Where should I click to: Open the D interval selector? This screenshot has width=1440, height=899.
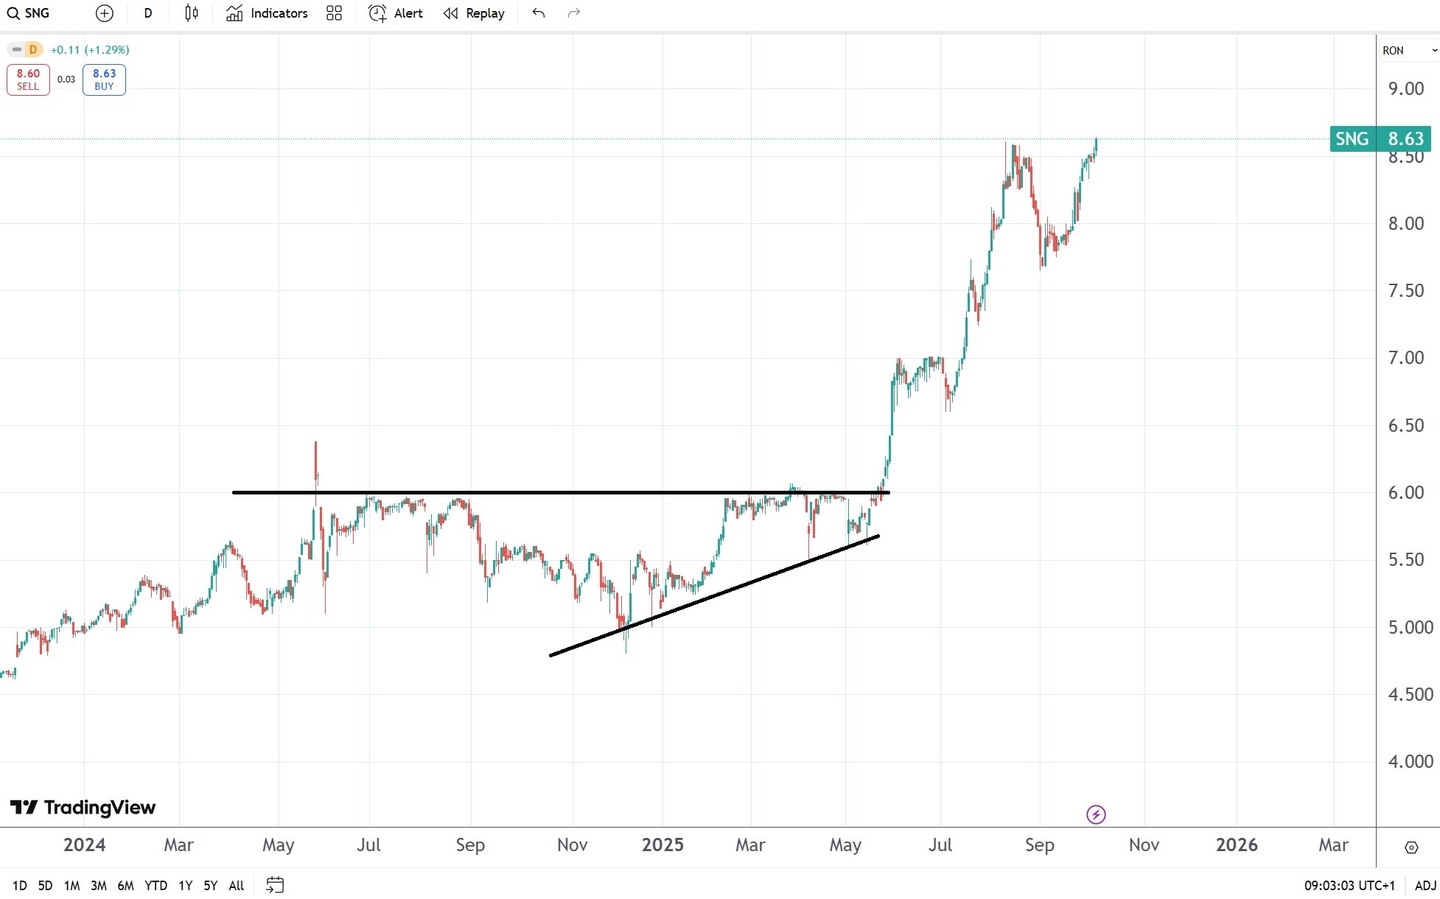[148, 13]
